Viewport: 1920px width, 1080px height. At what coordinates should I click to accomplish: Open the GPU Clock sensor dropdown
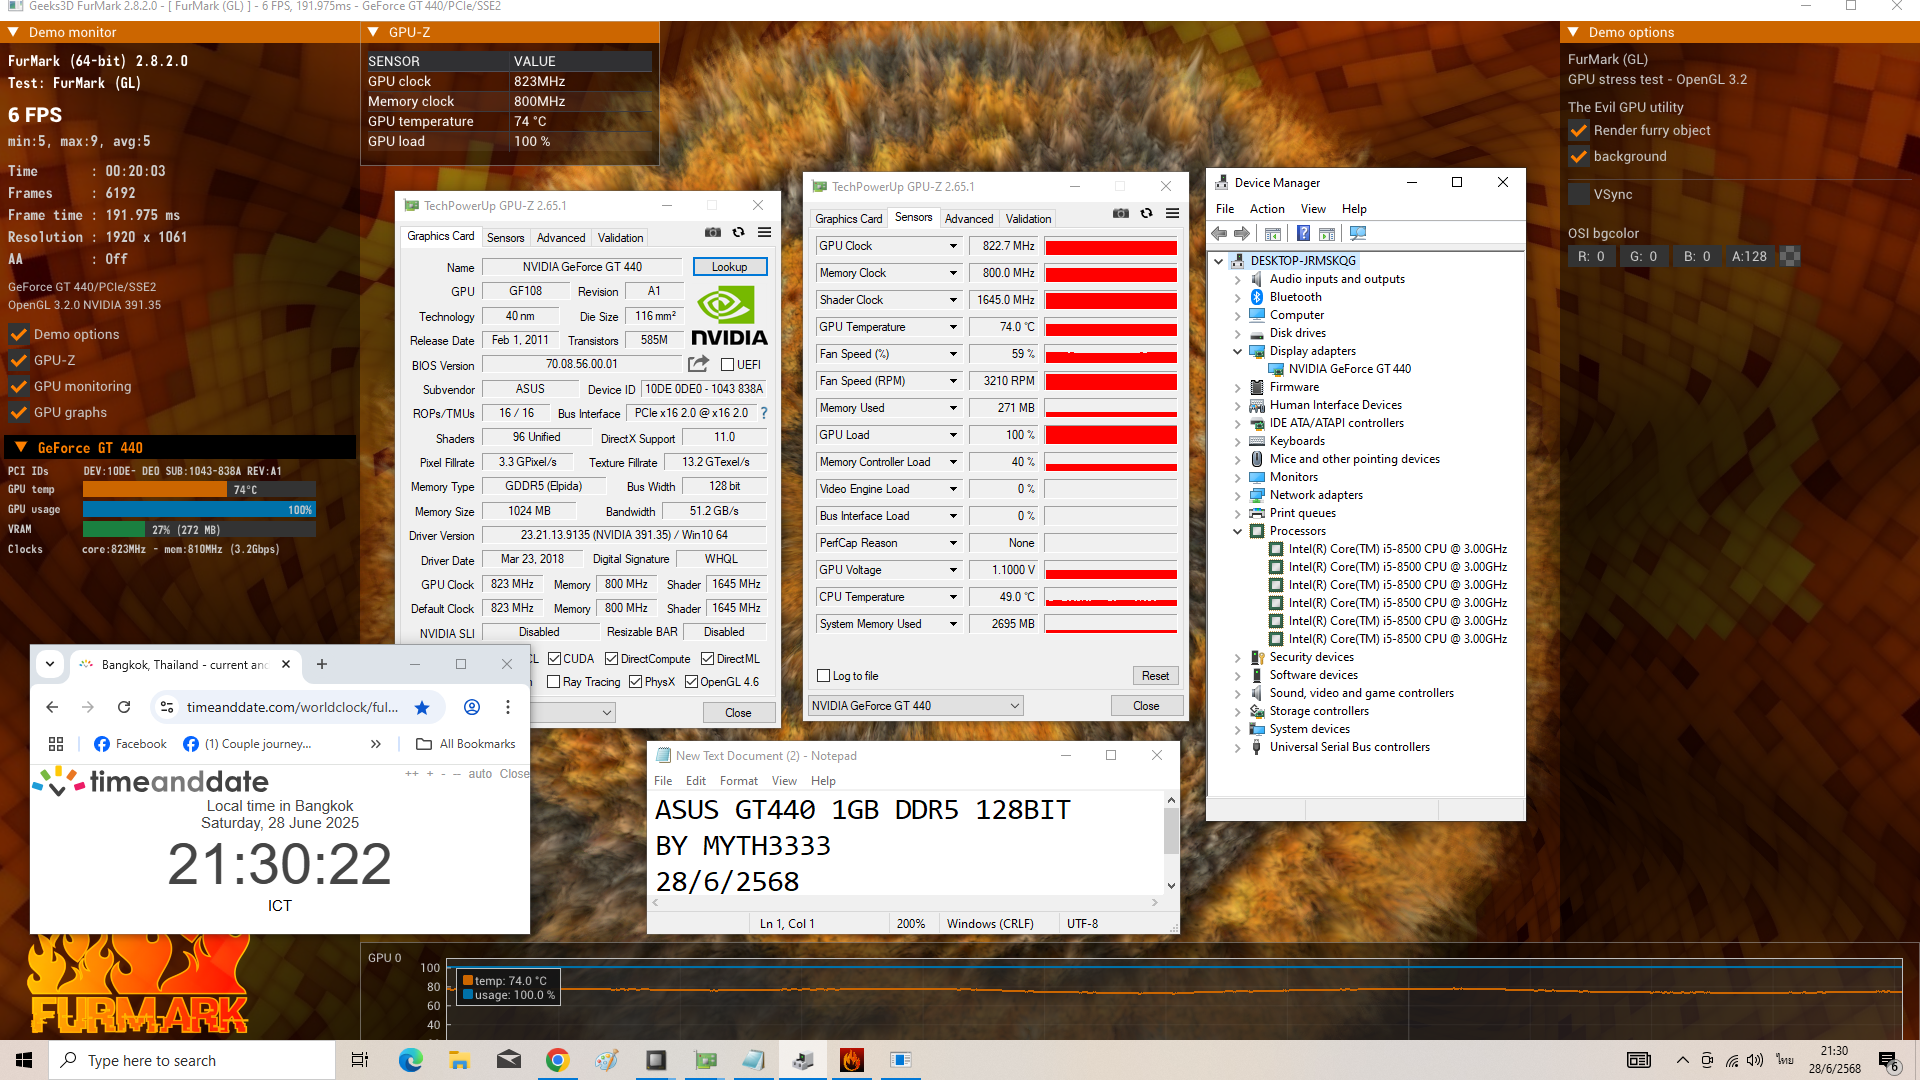click(x=953, y=246)
